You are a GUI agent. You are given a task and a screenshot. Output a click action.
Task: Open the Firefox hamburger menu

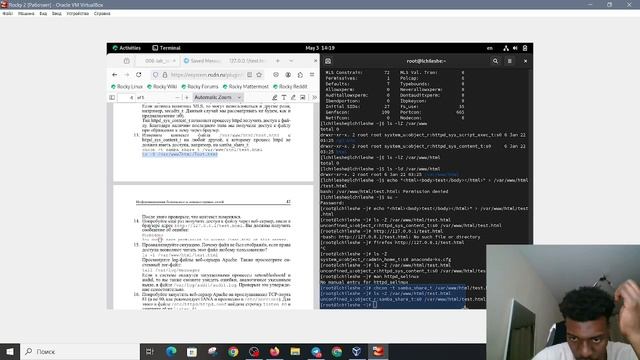click(312, 75)
